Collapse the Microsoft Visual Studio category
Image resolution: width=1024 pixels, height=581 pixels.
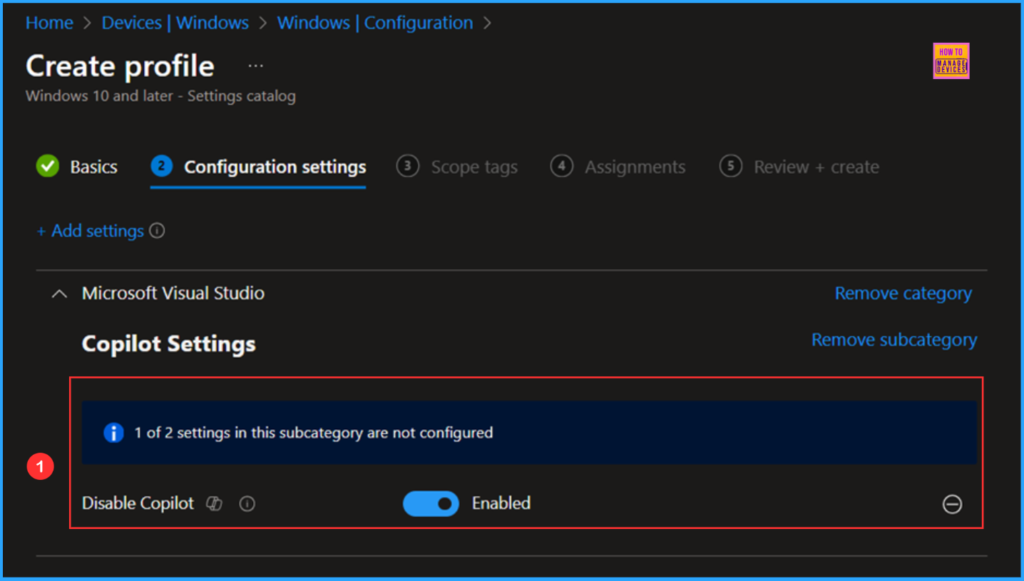coord(59,294)
